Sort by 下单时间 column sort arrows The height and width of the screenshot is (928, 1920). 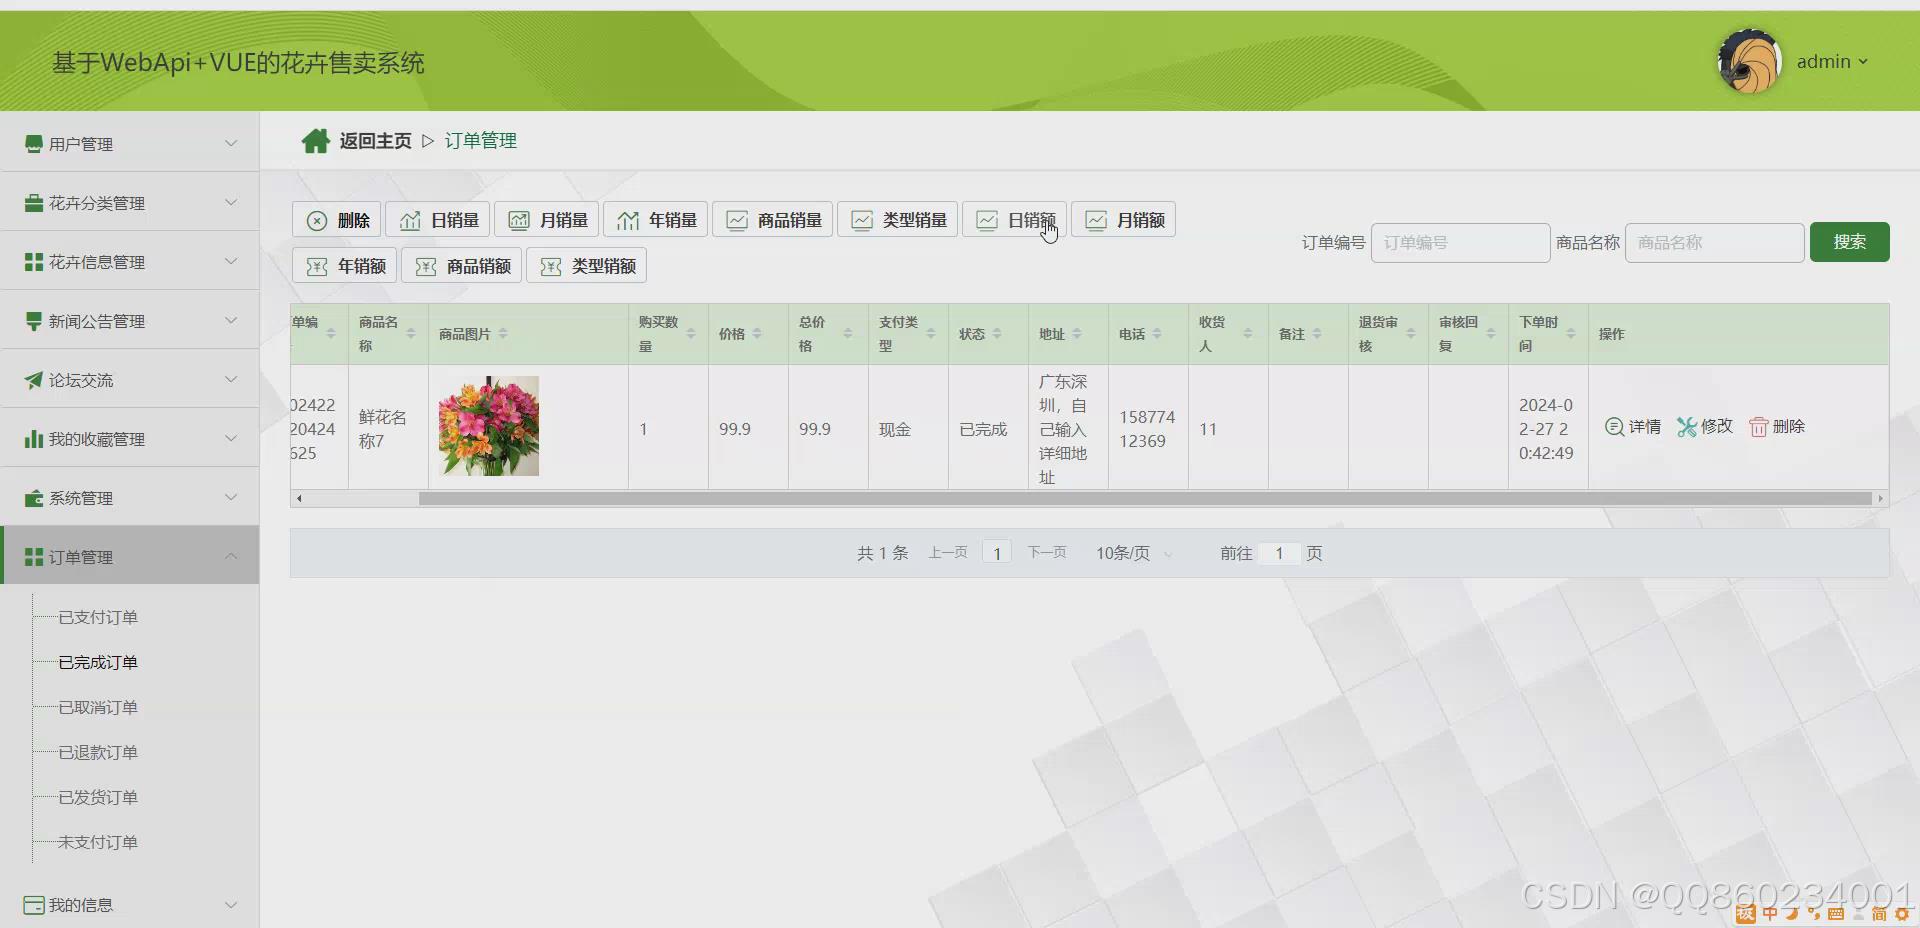pyautogui.click(x=1571, y=334)
